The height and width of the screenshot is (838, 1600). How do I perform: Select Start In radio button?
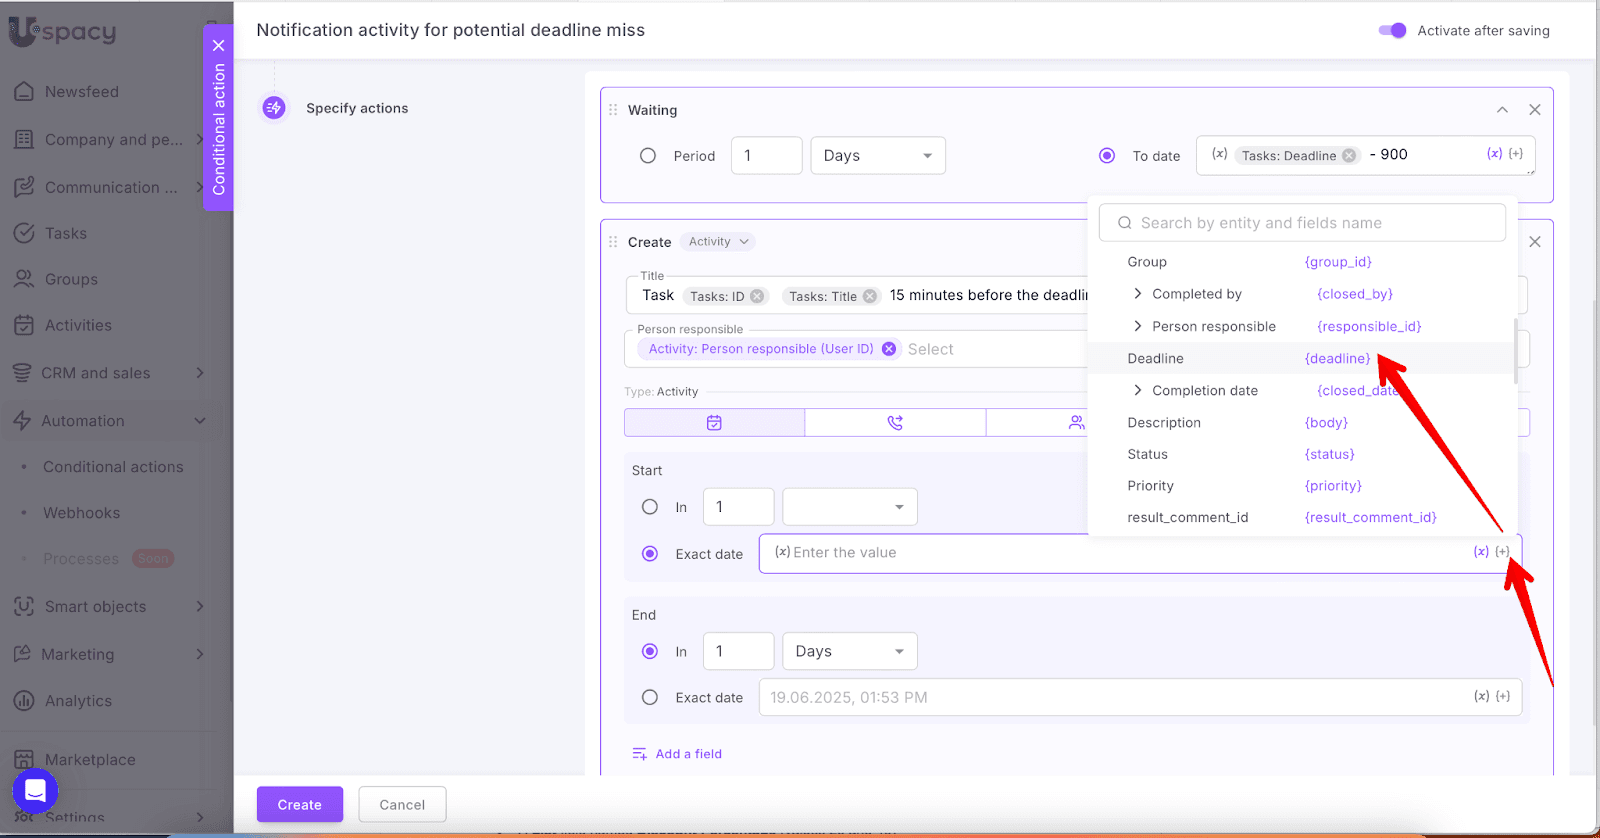pyautogui.click(x=650, y=507)
